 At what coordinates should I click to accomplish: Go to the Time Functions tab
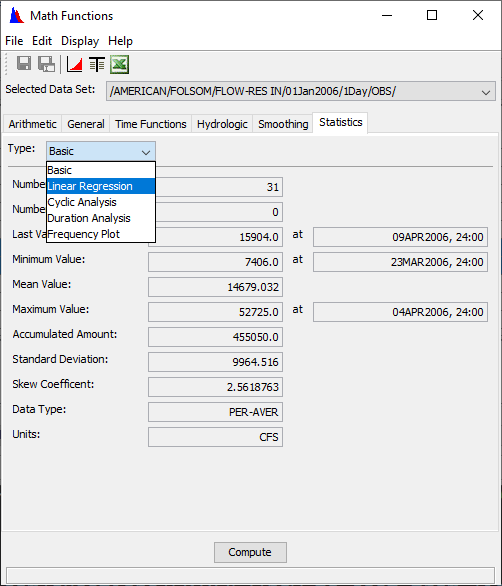click(151, 124)
